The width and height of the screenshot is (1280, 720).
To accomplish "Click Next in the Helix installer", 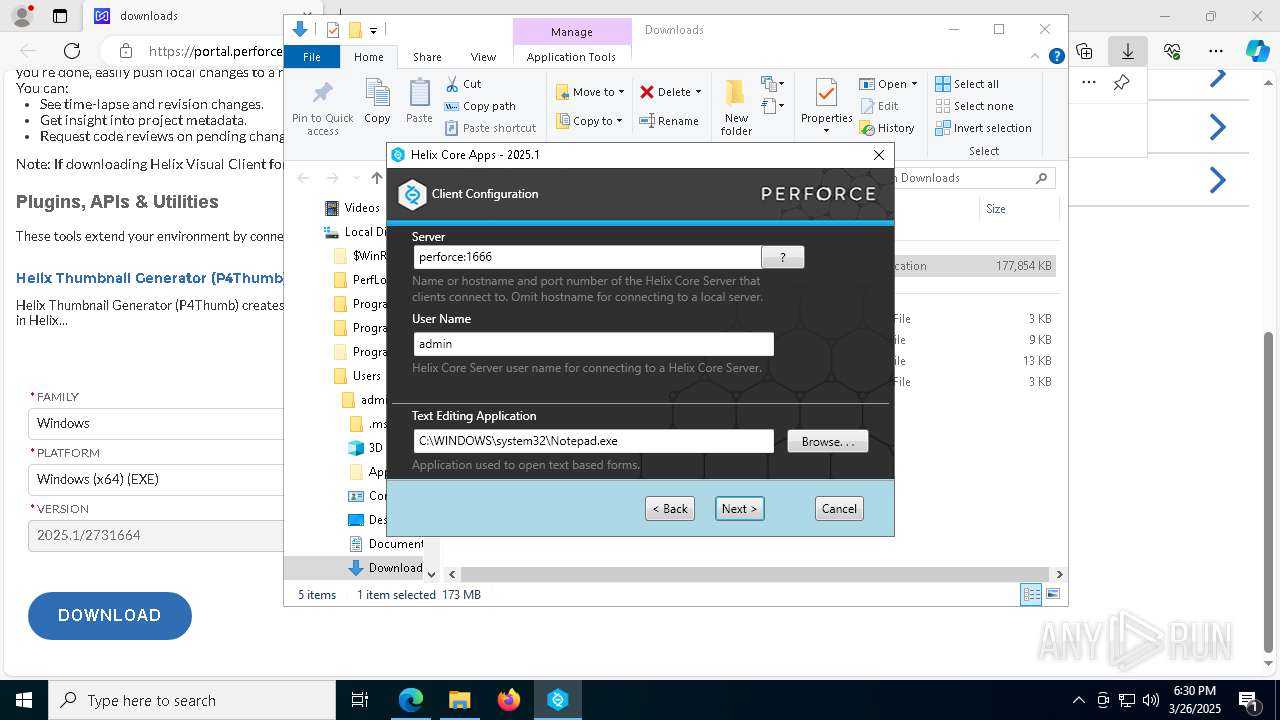I will [x=739, y=508].
